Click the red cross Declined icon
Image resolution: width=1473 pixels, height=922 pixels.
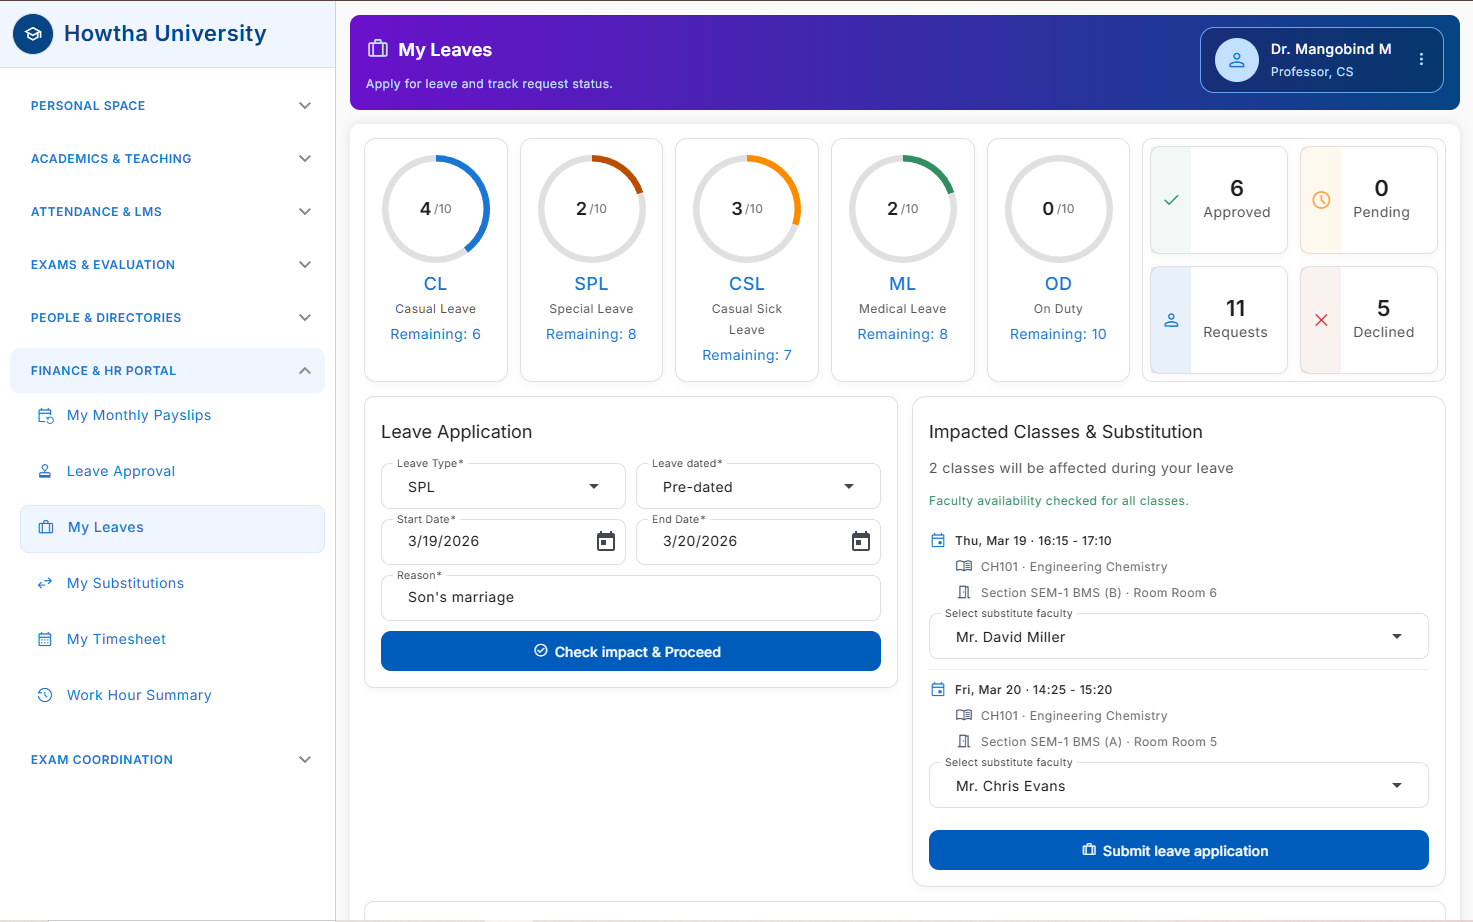1321,320
